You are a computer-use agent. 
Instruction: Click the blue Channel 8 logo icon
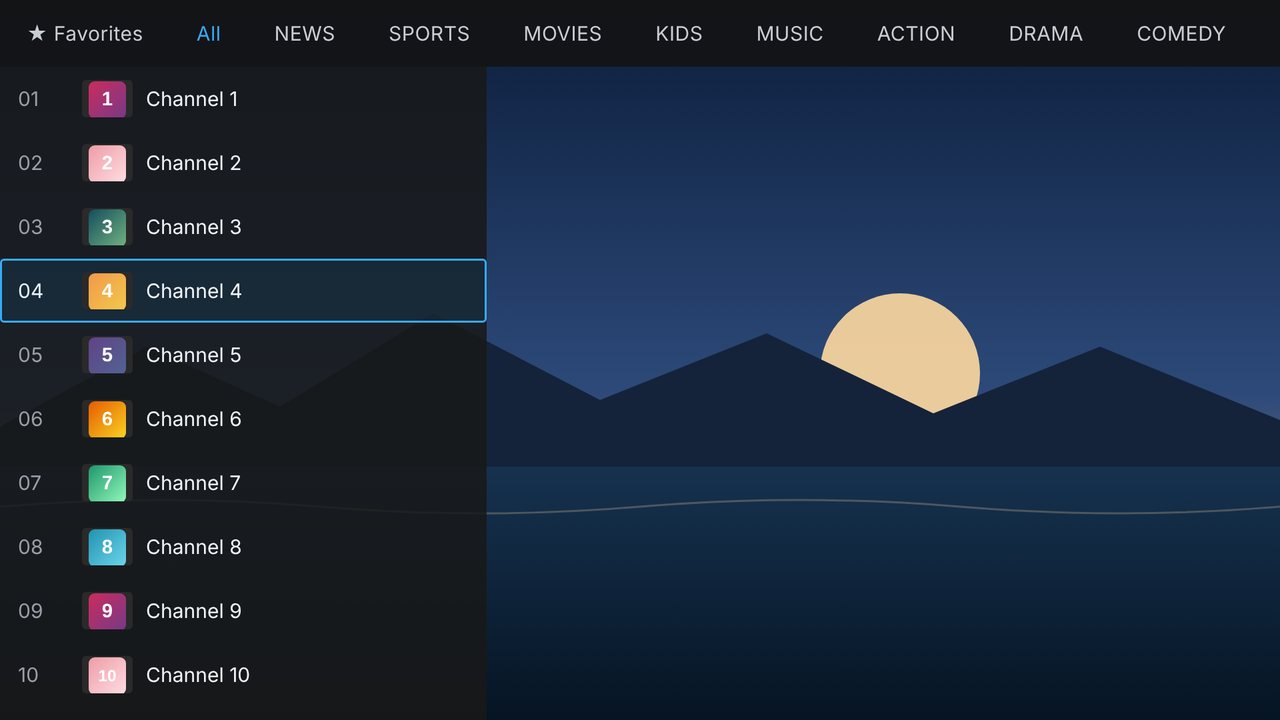[x=107, y=547]
